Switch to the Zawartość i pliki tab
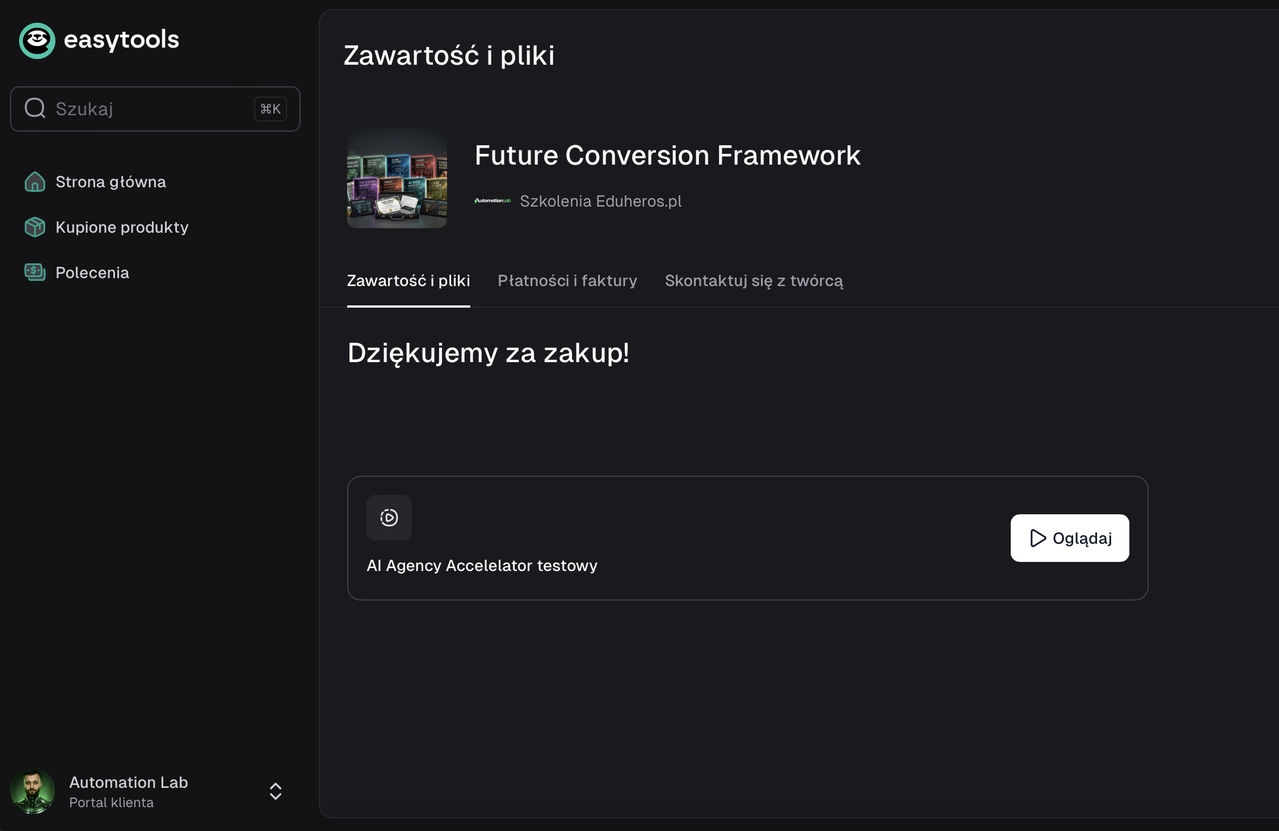 (x=408, y=281)
